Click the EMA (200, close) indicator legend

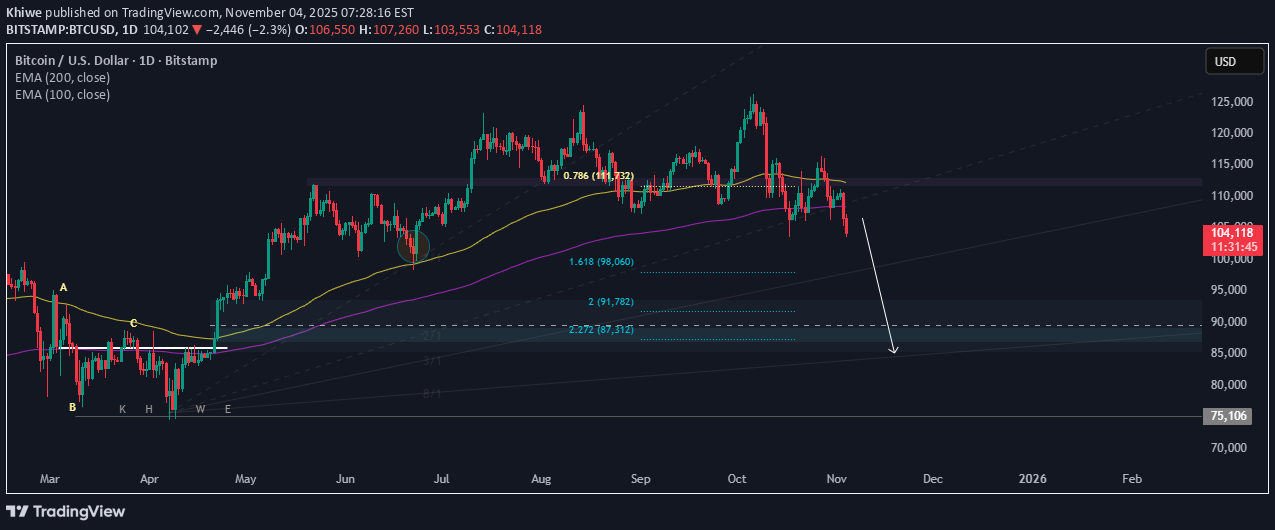coord(63,77)
